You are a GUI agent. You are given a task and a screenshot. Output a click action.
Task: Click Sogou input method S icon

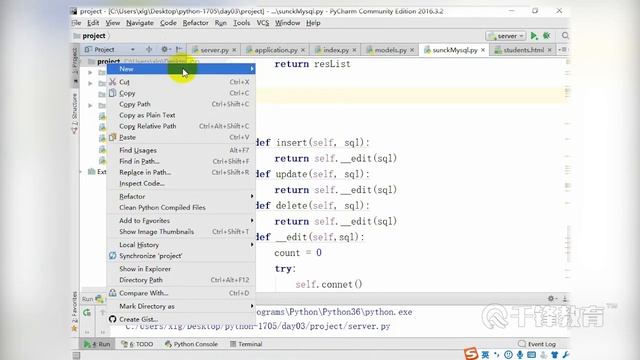[x=471, y=354]
